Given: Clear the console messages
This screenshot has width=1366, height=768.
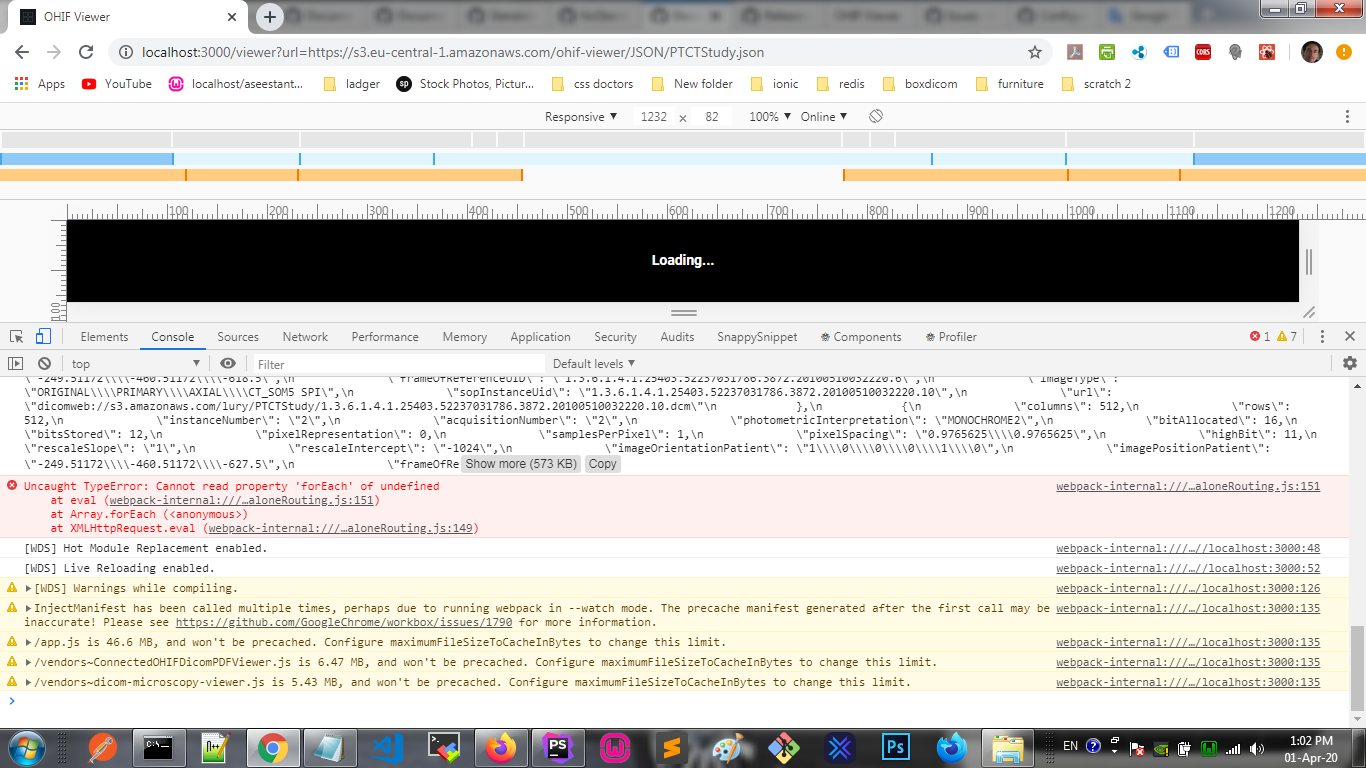Looking at the screenshot, I should 43,362.
